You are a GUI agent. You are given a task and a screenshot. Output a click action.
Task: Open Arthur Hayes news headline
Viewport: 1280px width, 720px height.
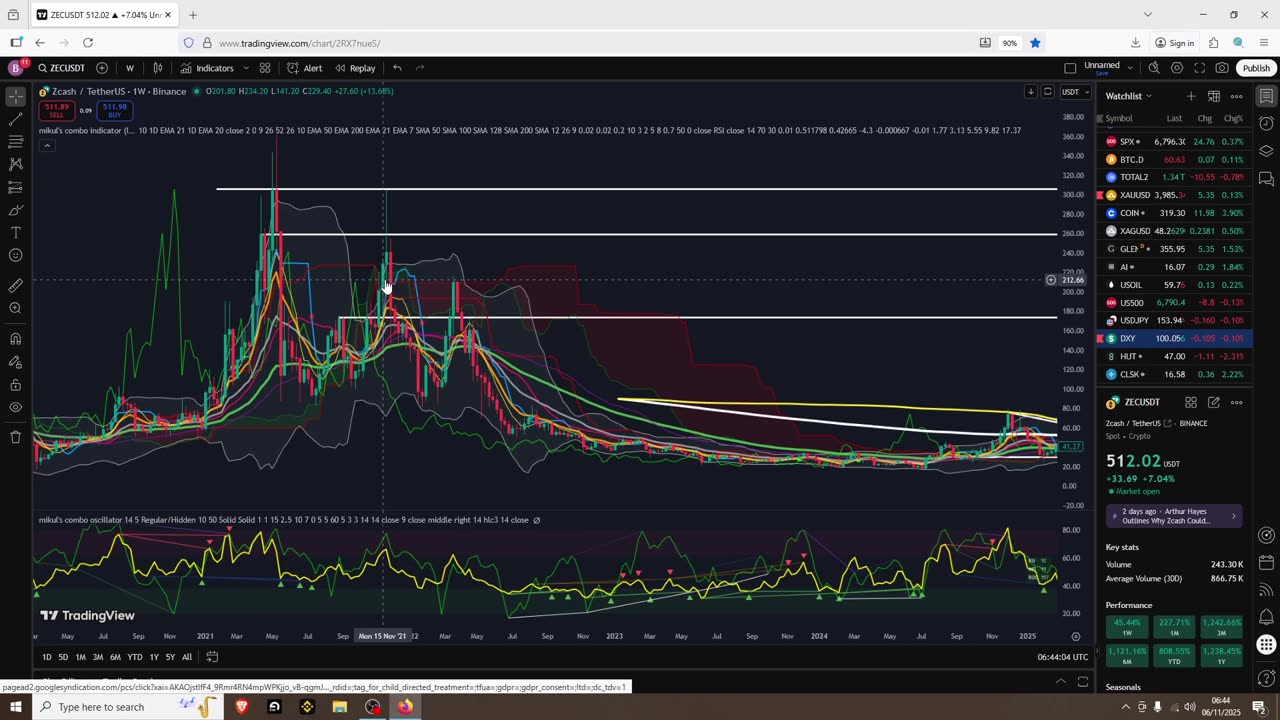[1174, 516]
